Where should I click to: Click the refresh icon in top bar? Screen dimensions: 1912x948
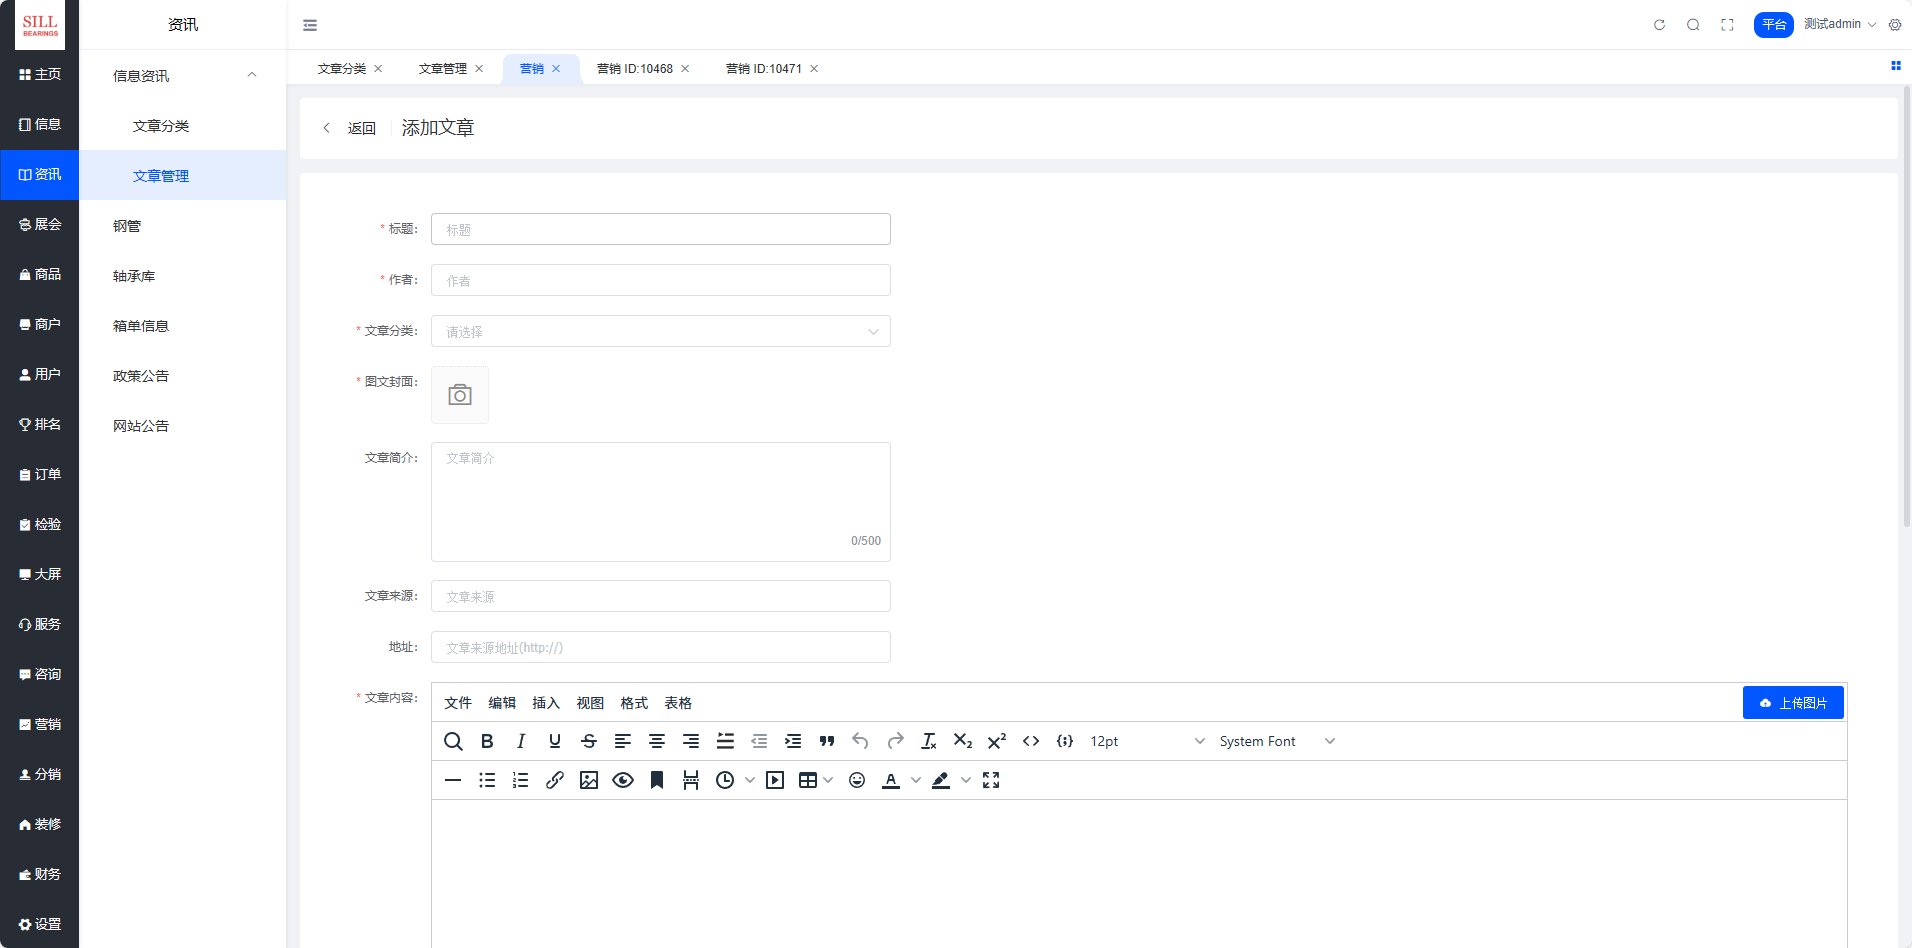point(1659,25)
